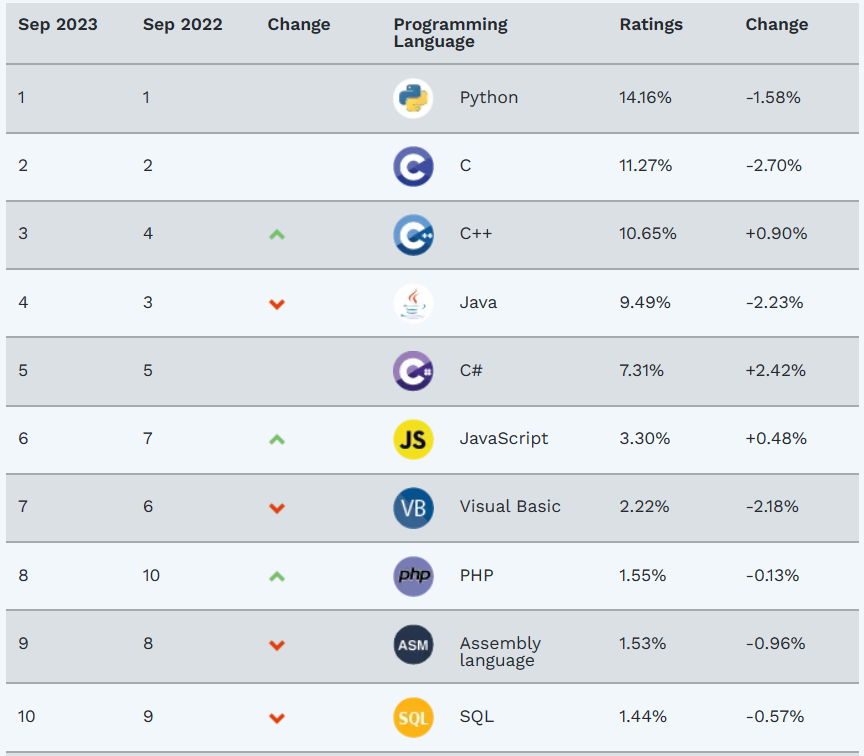
Task: Click the orange SQL logo icon
Action: [x=413, y=717]
